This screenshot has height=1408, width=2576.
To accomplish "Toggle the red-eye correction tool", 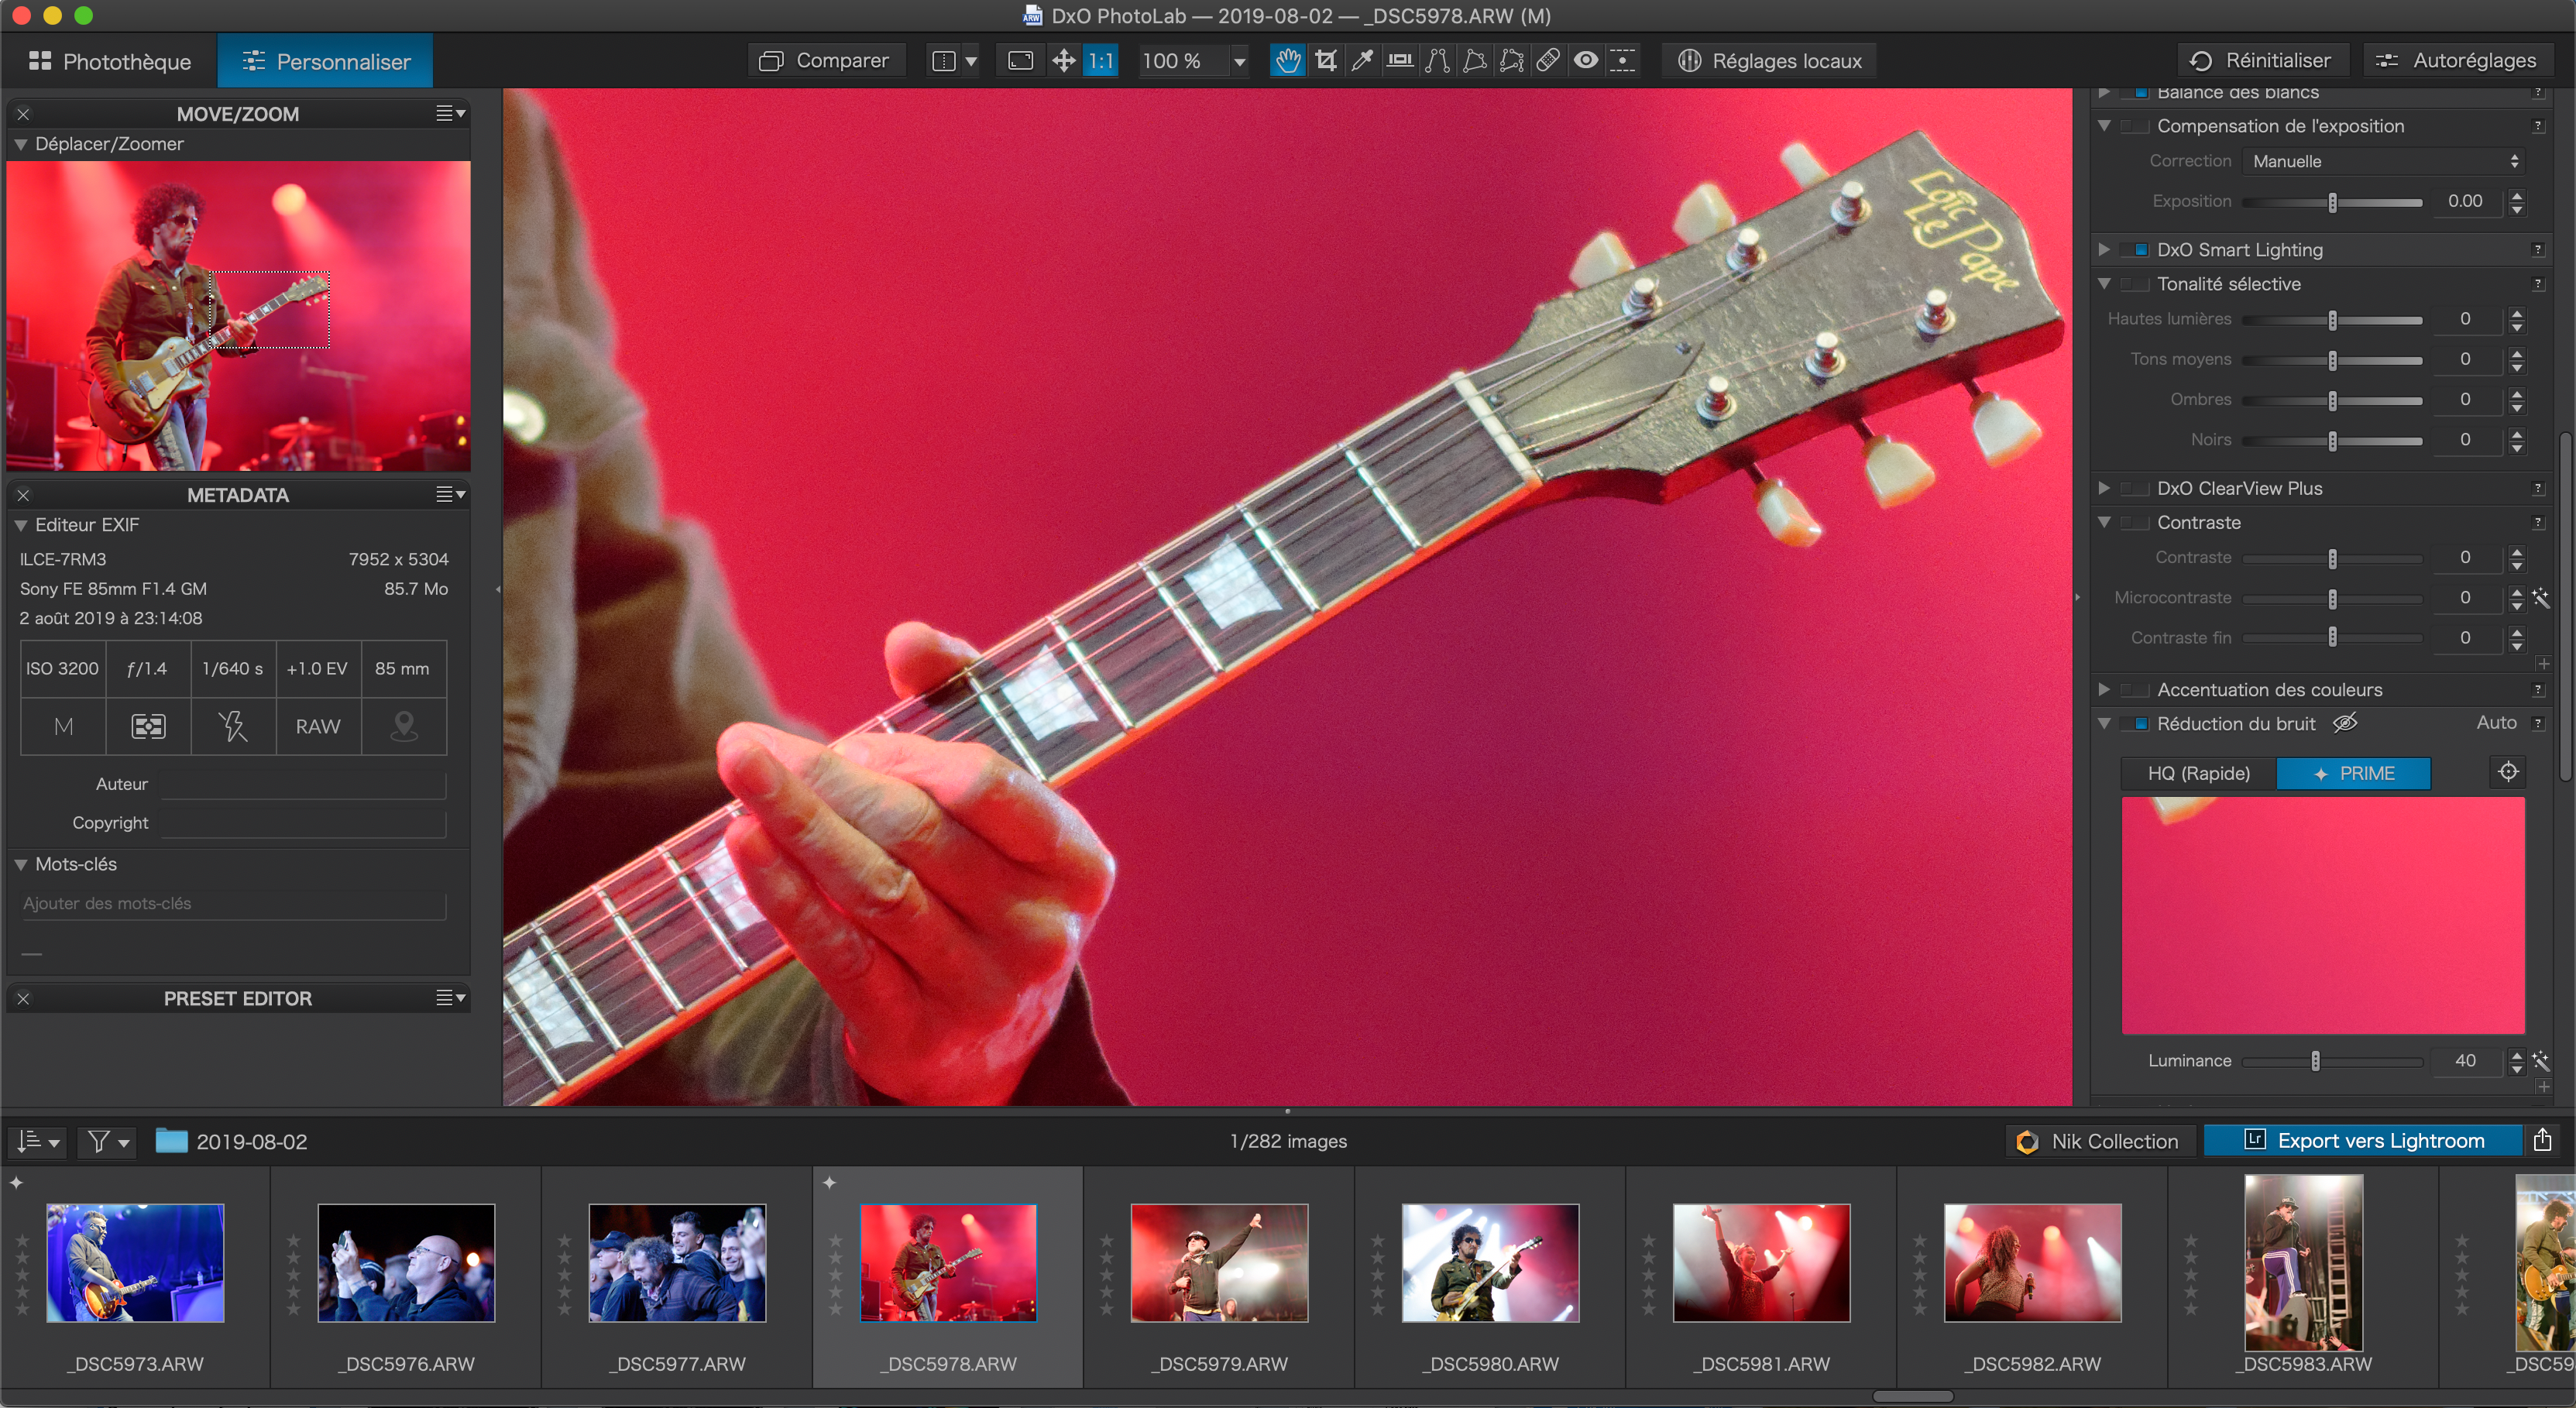I will pos(1586,61).
